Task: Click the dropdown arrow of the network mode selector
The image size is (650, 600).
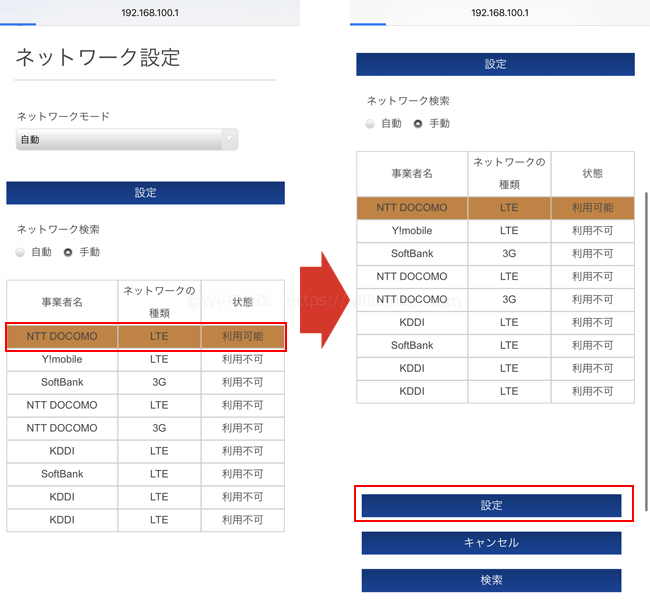Action: click(x=229, y=139)
